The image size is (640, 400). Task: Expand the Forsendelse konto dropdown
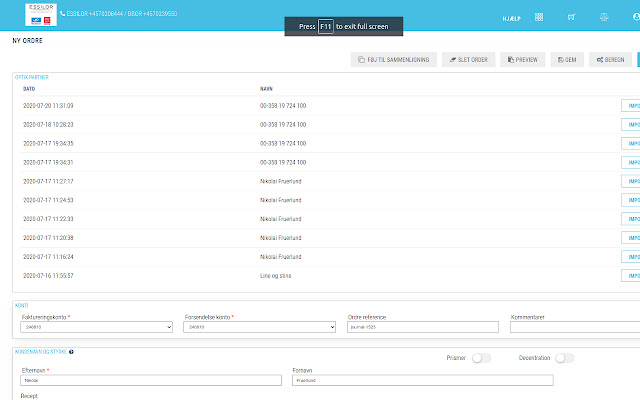point(259,326)
